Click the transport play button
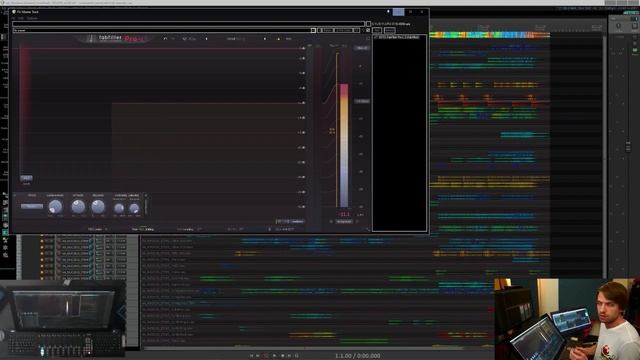The height and width of the screenshot is (360, 640). 274,356
